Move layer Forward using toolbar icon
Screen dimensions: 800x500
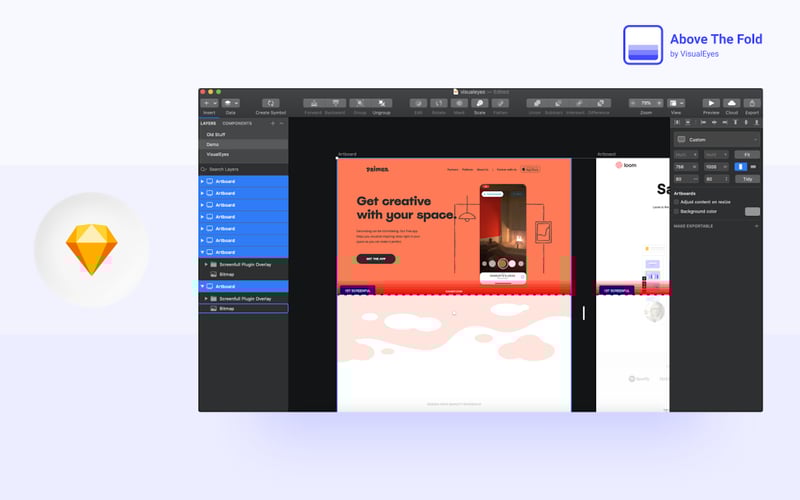[x=314, y=103]
